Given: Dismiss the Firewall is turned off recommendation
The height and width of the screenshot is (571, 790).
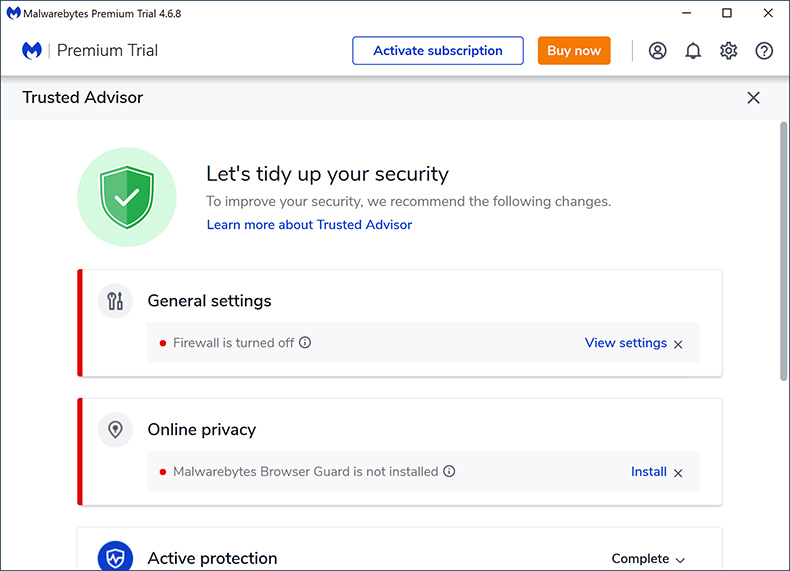Looking at the screenshot, I should tap(678, 344).
